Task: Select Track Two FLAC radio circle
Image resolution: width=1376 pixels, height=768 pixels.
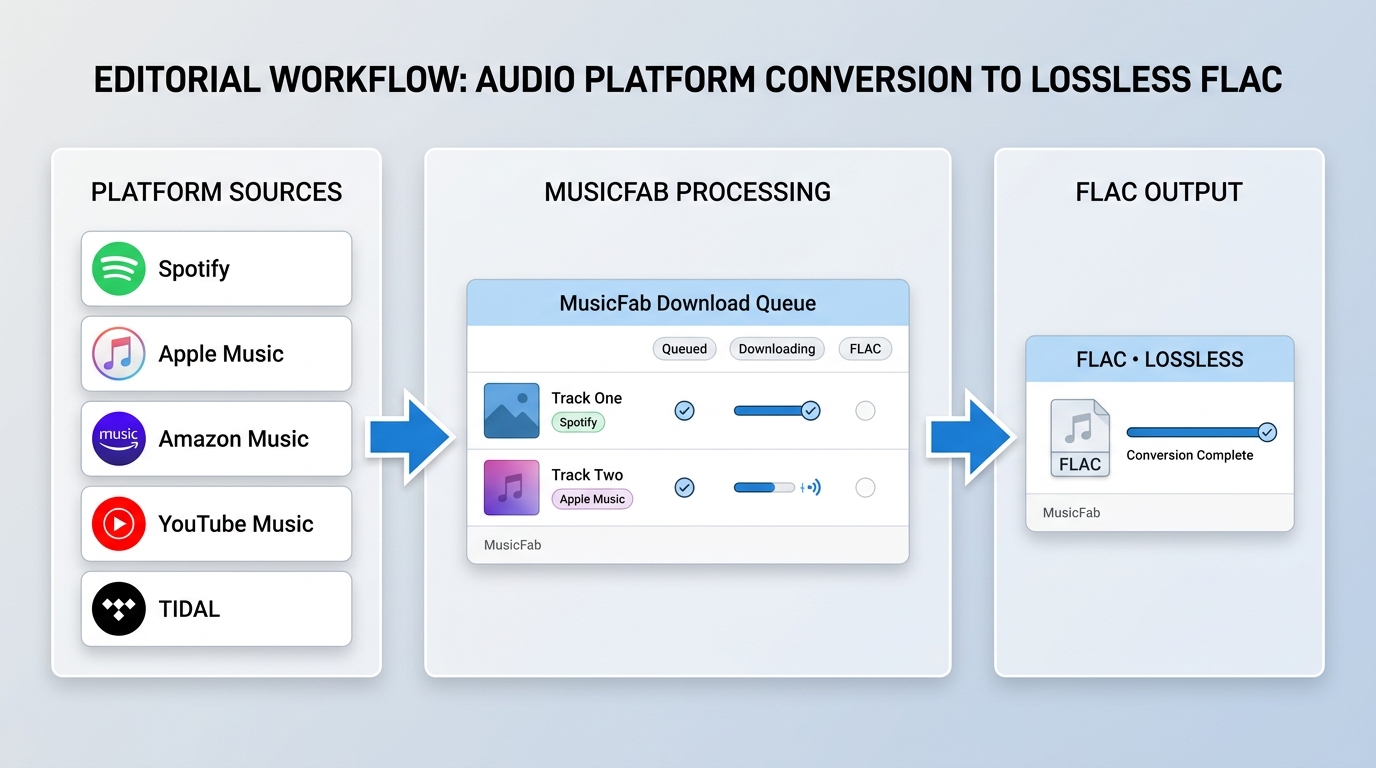Action: click(x=865, y=487)
